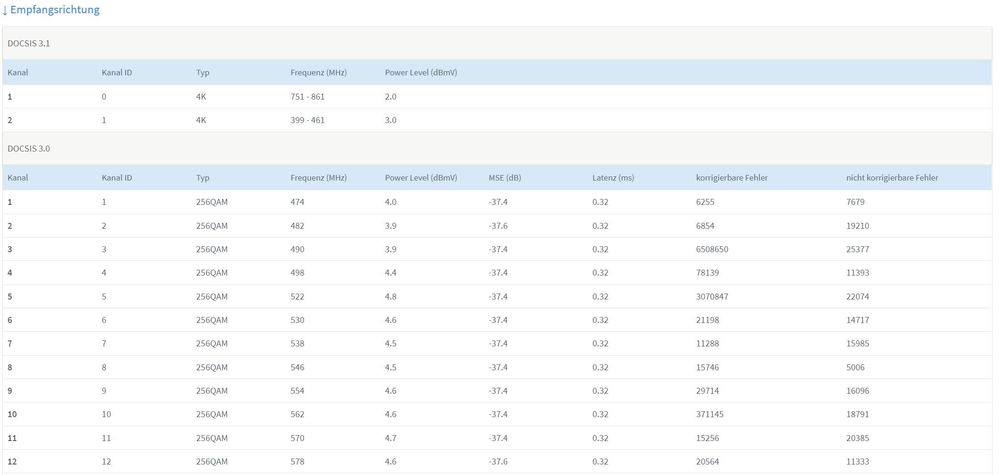999x475 pixels.
Task: Click the MSE (dB) column header
Action: [x=505, y=178]
